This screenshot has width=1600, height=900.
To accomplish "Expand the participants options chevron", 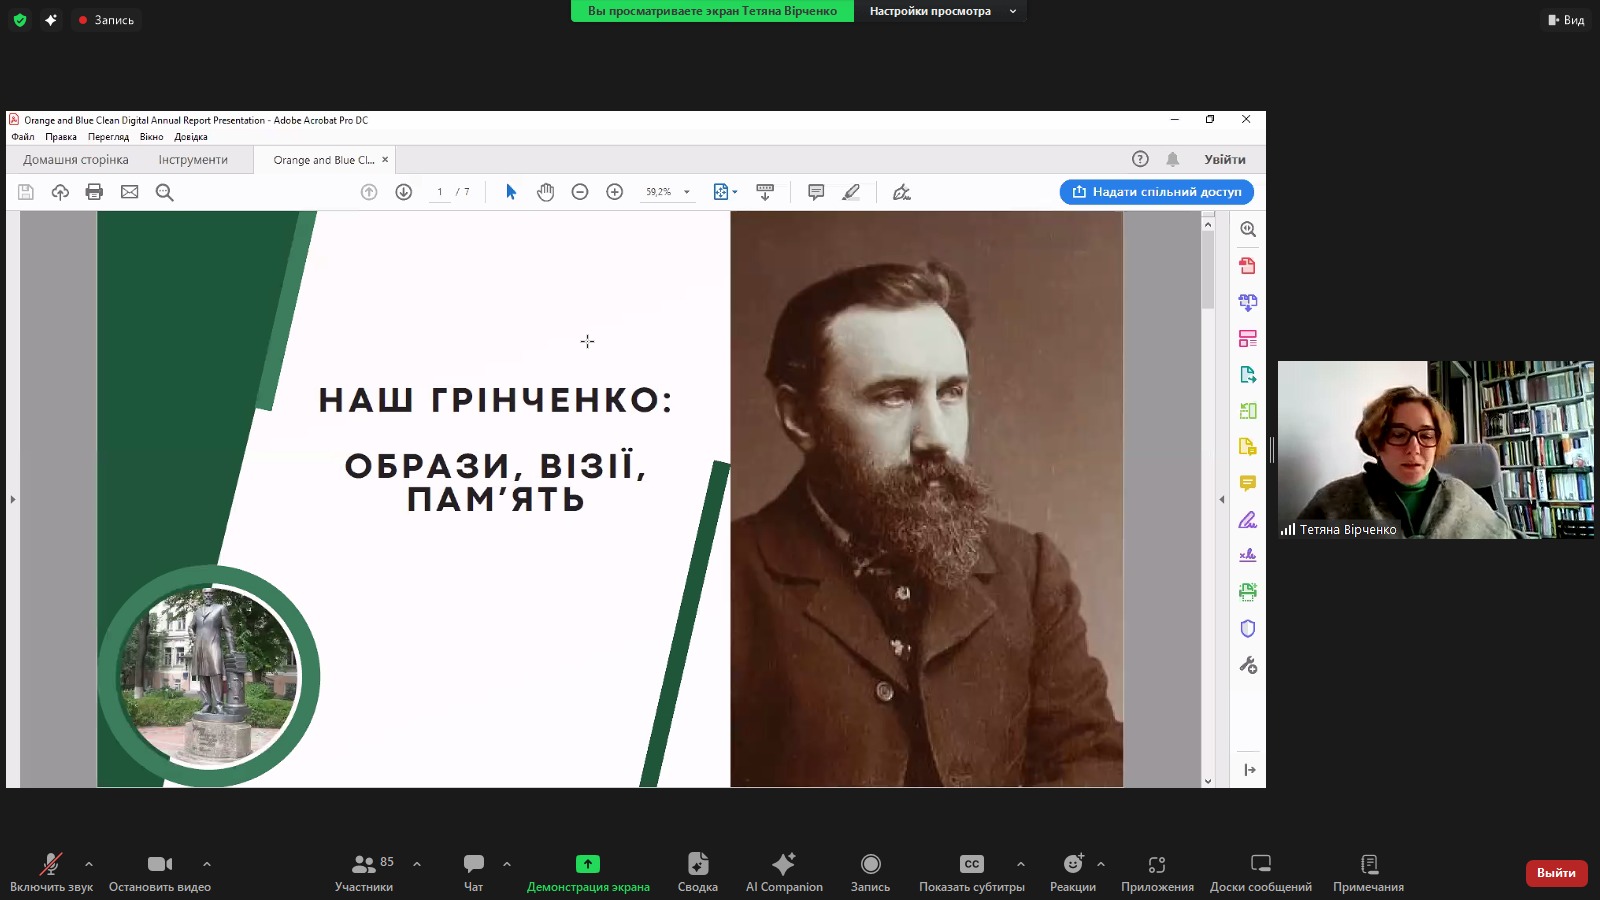I will click(x=417, y=864).
